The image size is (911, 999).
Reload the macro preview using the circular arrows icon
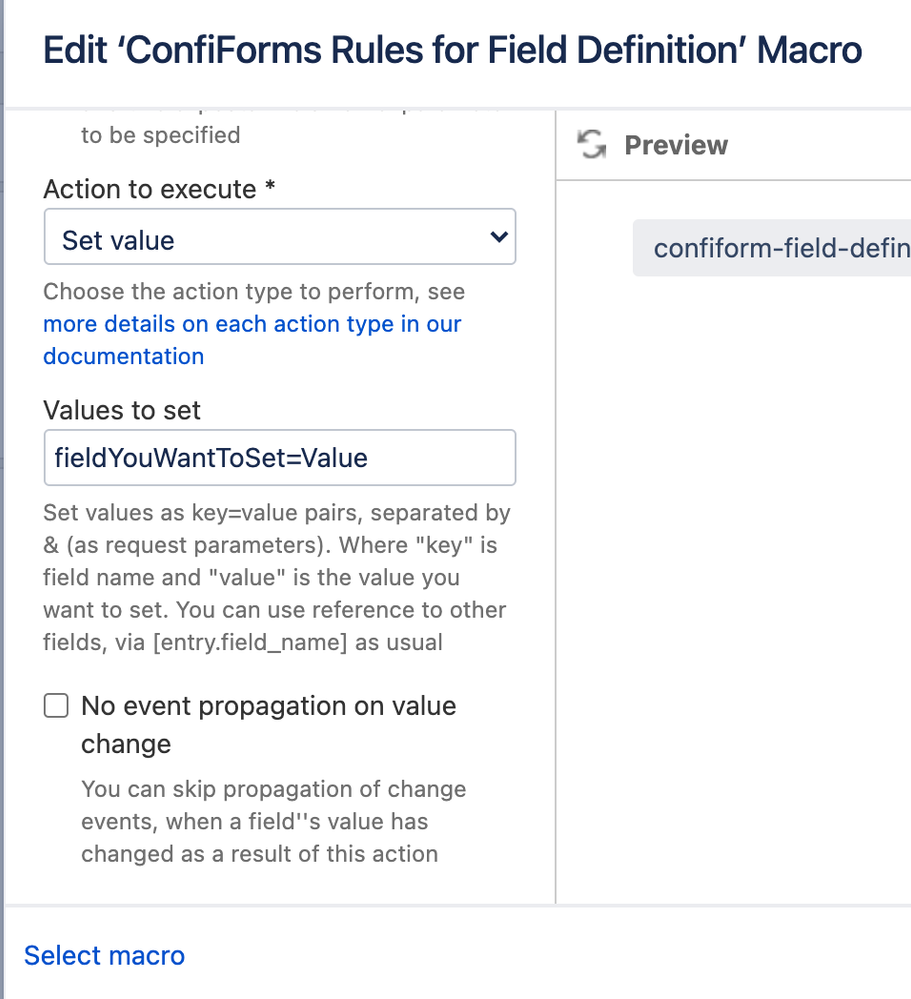[x=590, y=144]
